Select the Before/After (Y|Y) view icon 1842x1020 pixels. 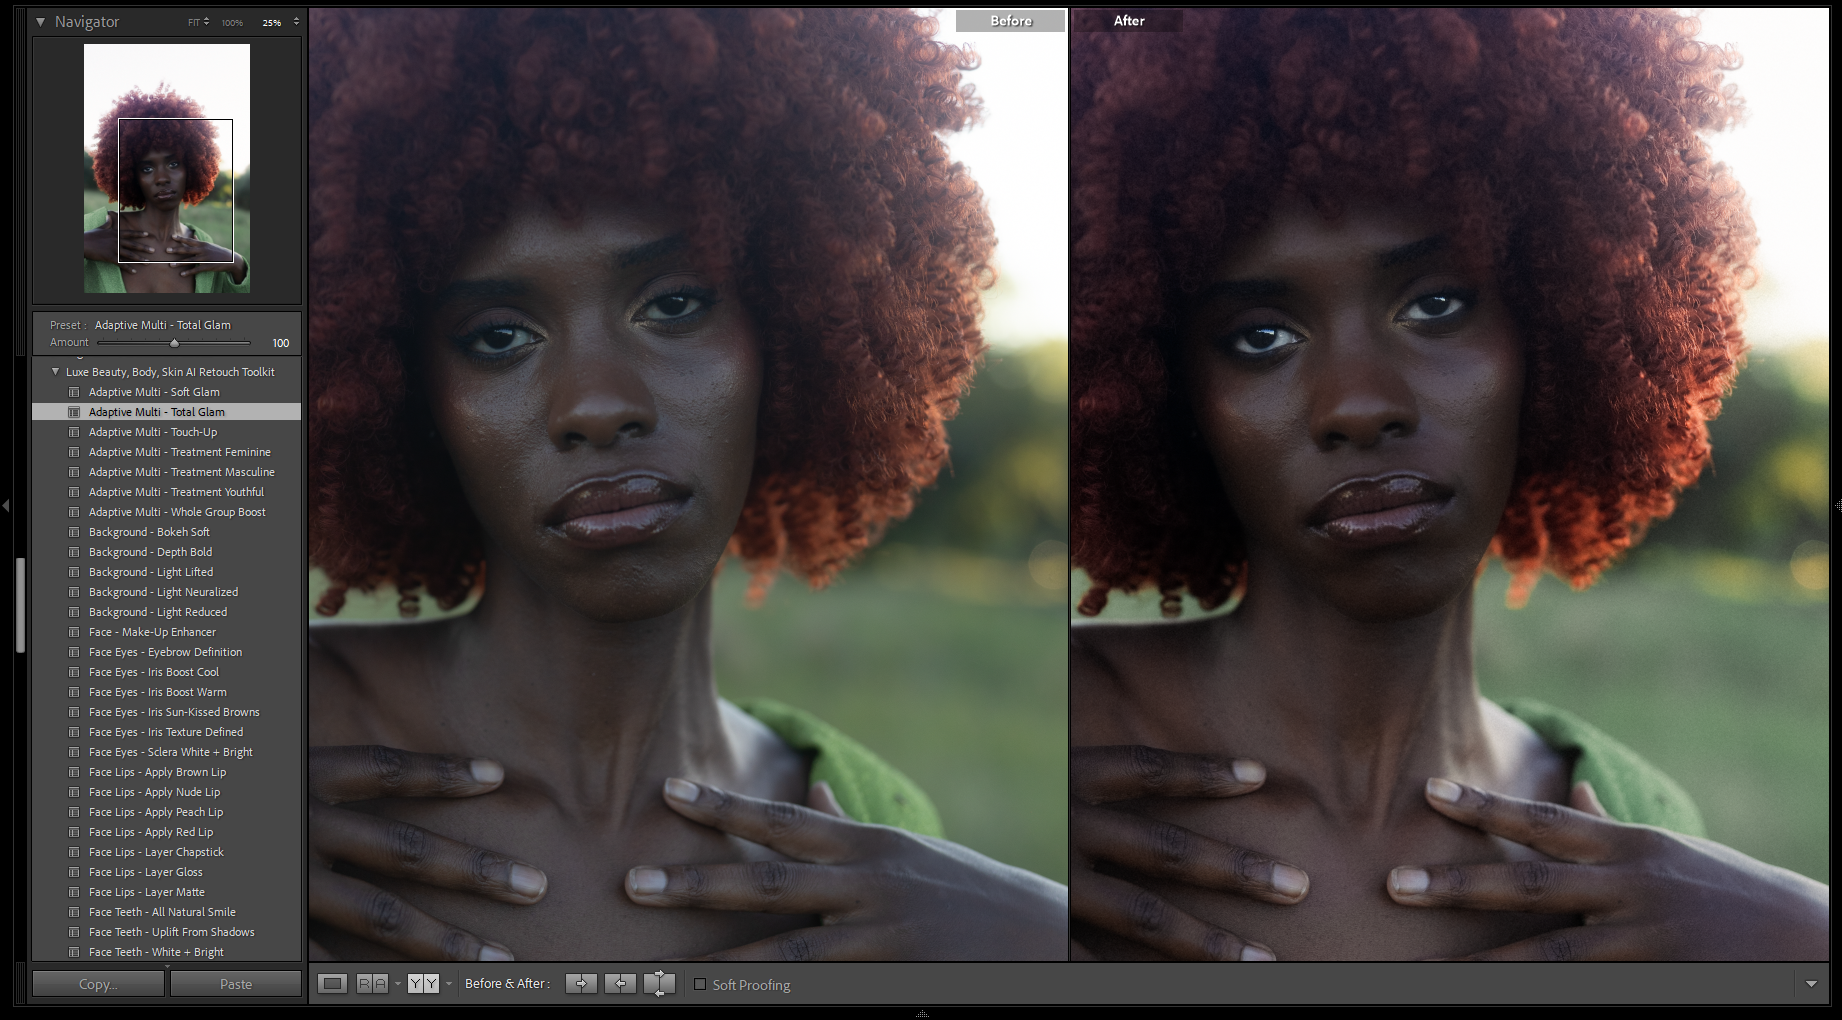(x=423, y=984)
